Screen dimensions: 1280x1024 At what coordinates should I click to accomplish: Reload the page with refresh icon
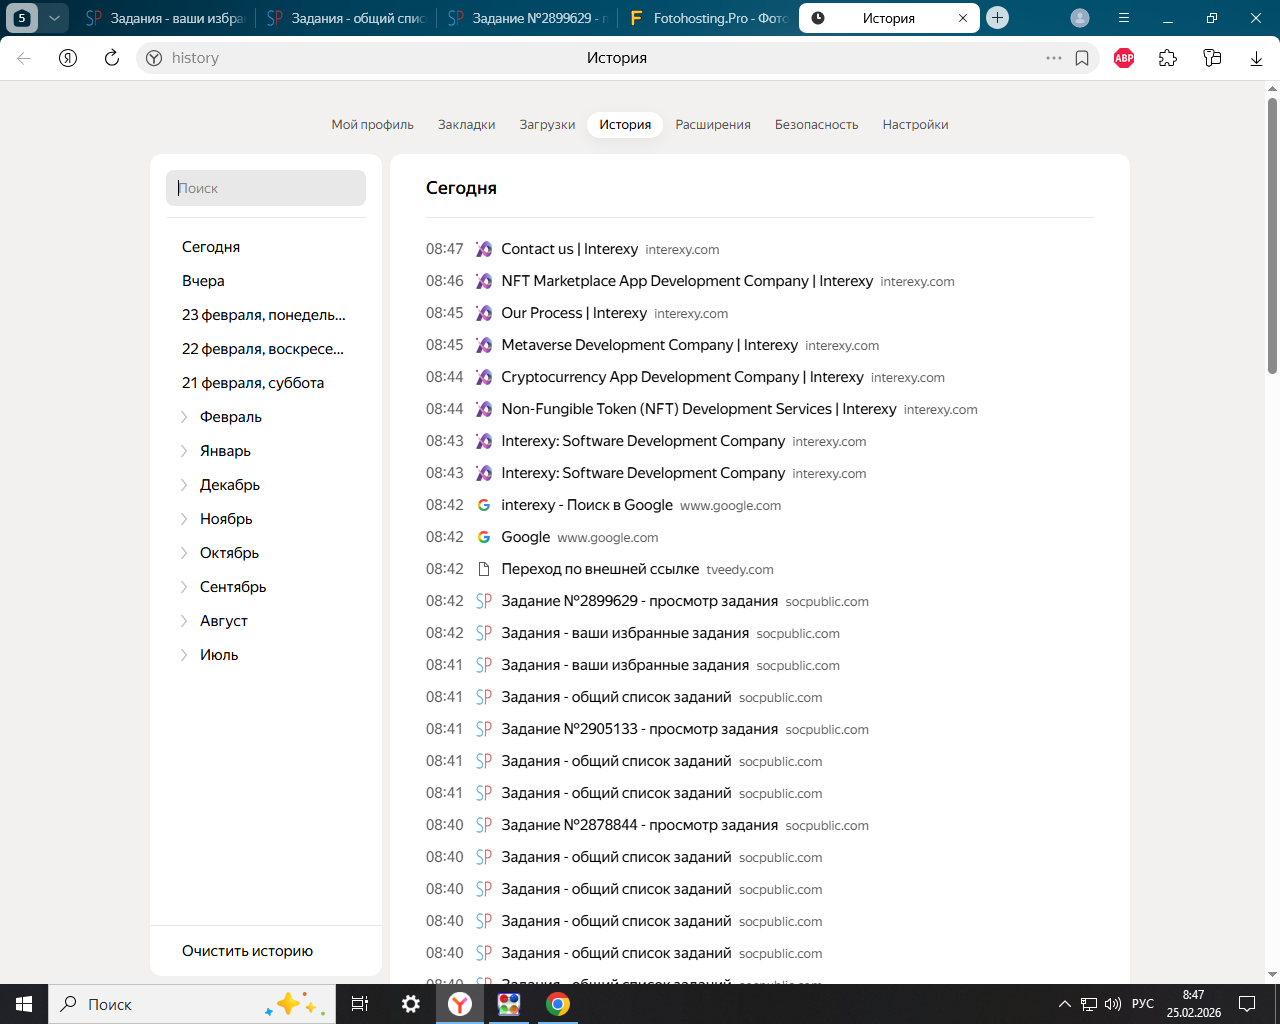112,58
